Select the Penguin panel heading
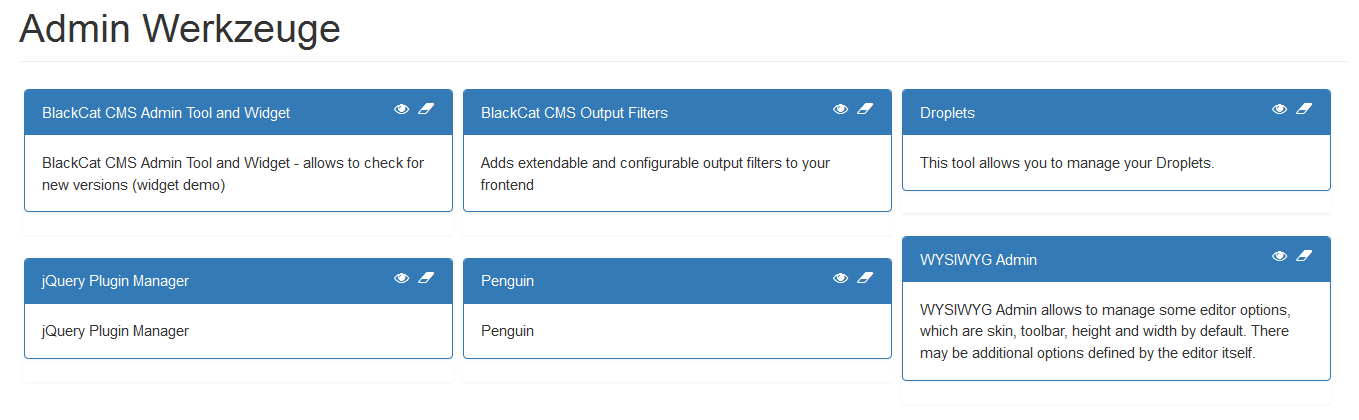The height and width of the screenshot is (420, 1359). (507, 282)
